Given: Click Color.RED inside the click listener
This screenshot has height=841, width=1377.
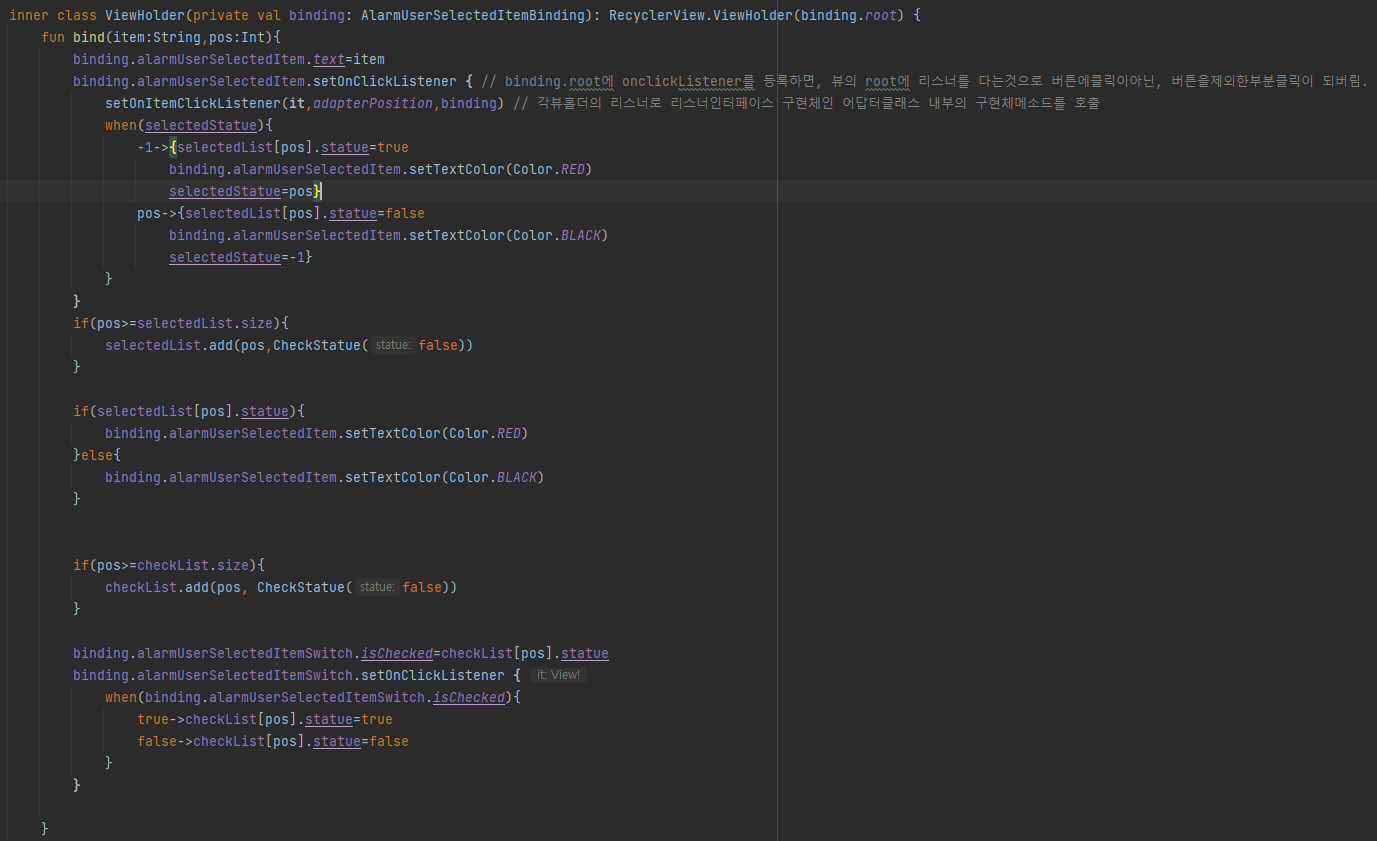Looking at the screenshot, I should (x=549, y=170).
